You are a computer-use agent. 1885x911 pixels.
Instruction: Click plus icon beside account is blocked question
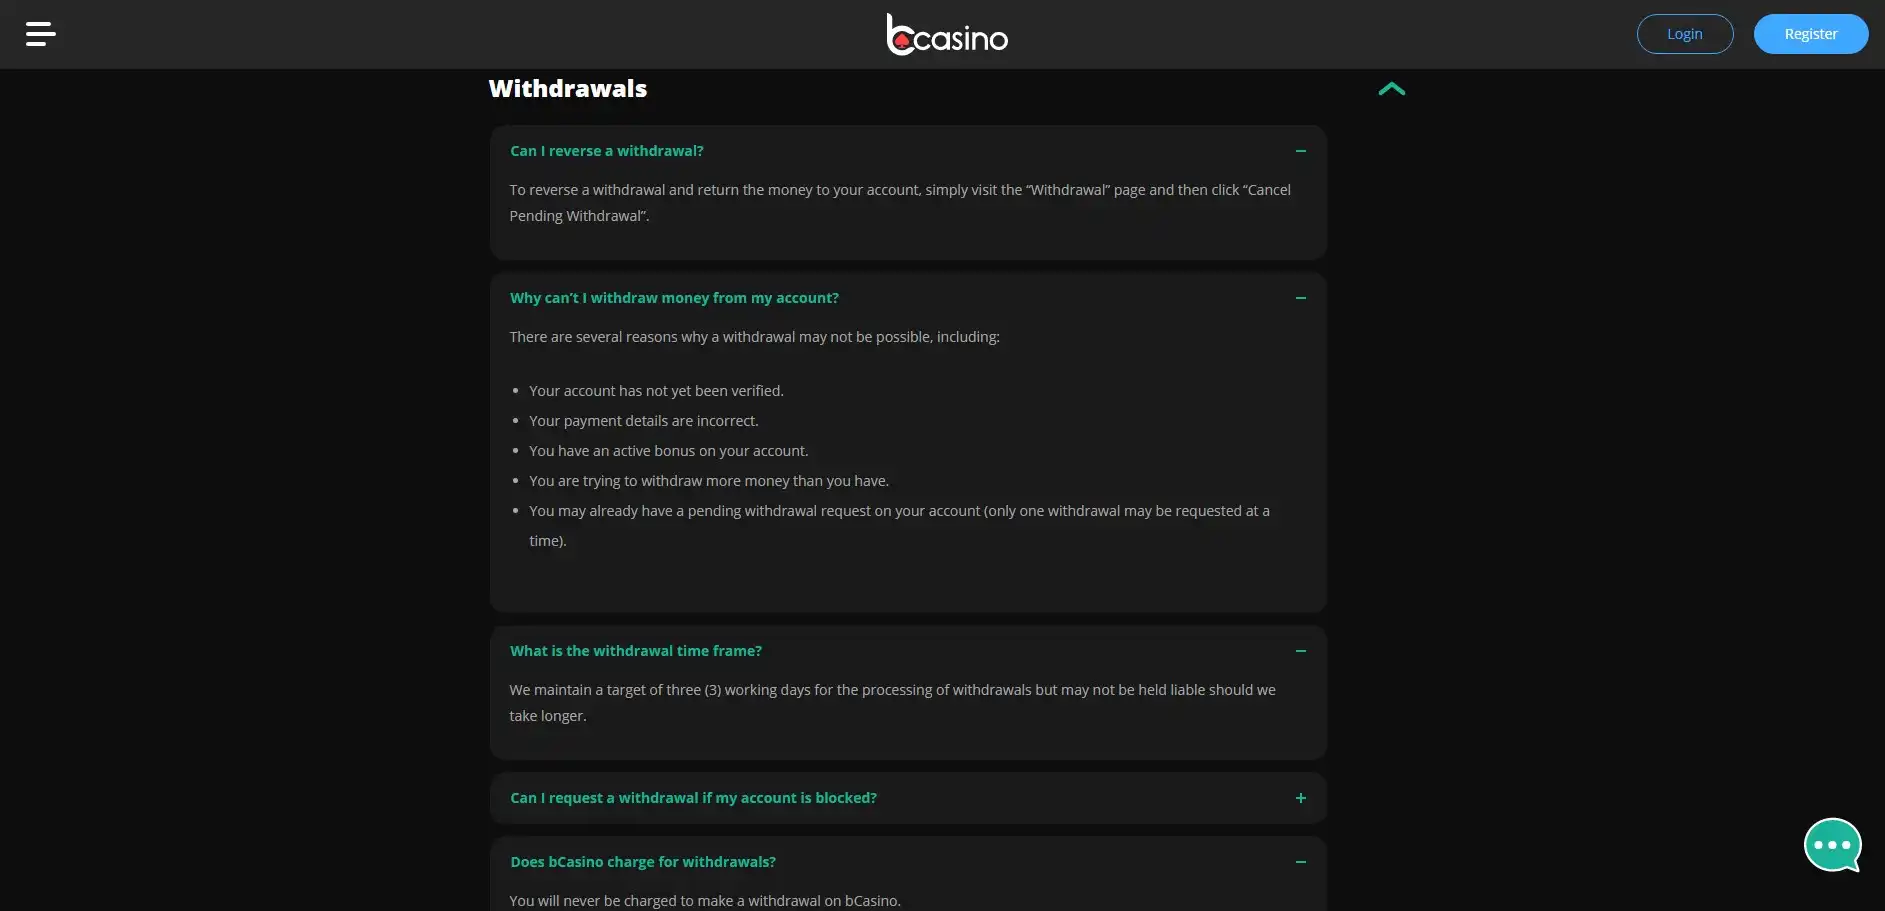pos(1300,798)
